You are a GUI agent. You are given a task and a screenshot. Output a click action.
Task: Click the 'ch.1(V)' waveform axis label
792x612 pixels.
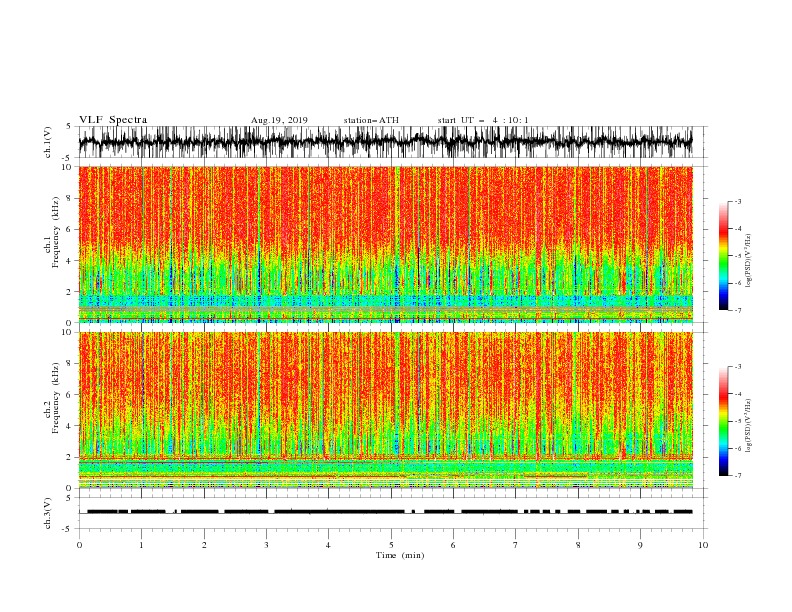click(48, 142)
